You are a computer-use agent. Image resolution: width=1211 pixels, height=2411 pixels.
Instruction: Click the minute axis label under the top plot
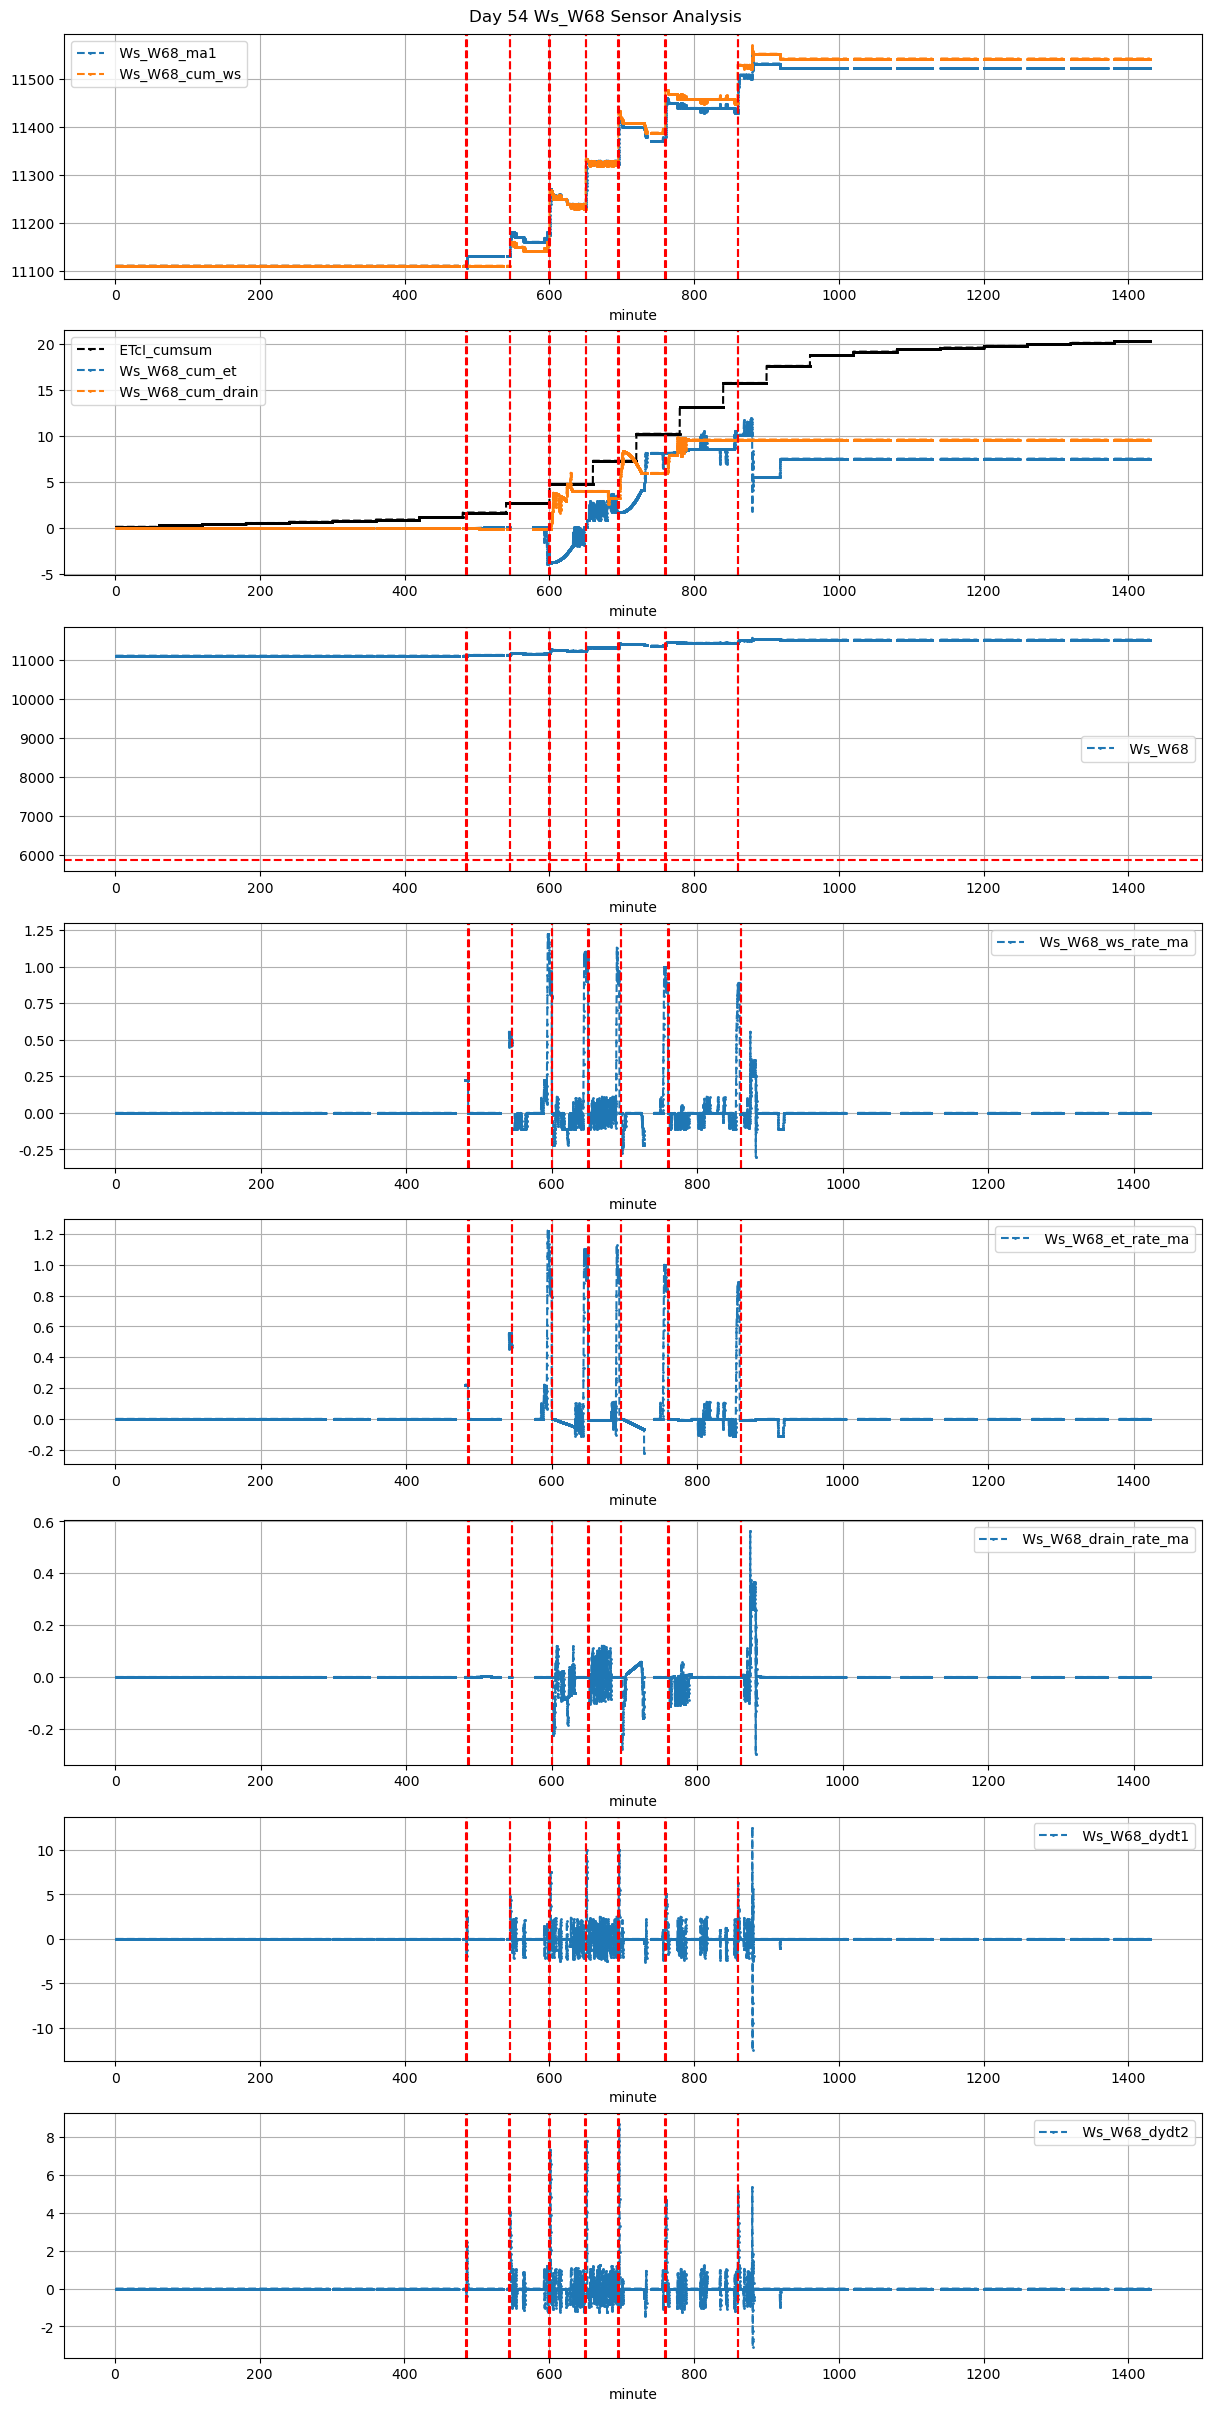[x=633, y=315]
